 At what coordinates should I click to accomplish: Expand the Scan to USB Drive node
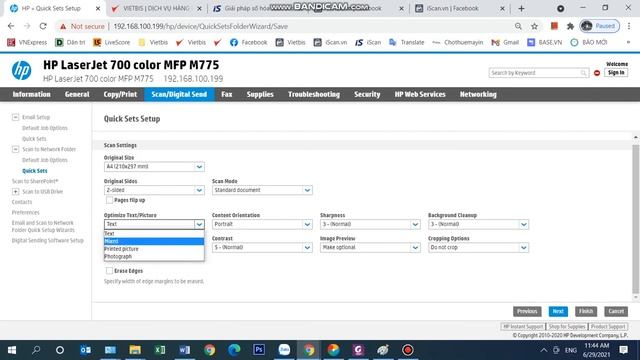(16, 191)
